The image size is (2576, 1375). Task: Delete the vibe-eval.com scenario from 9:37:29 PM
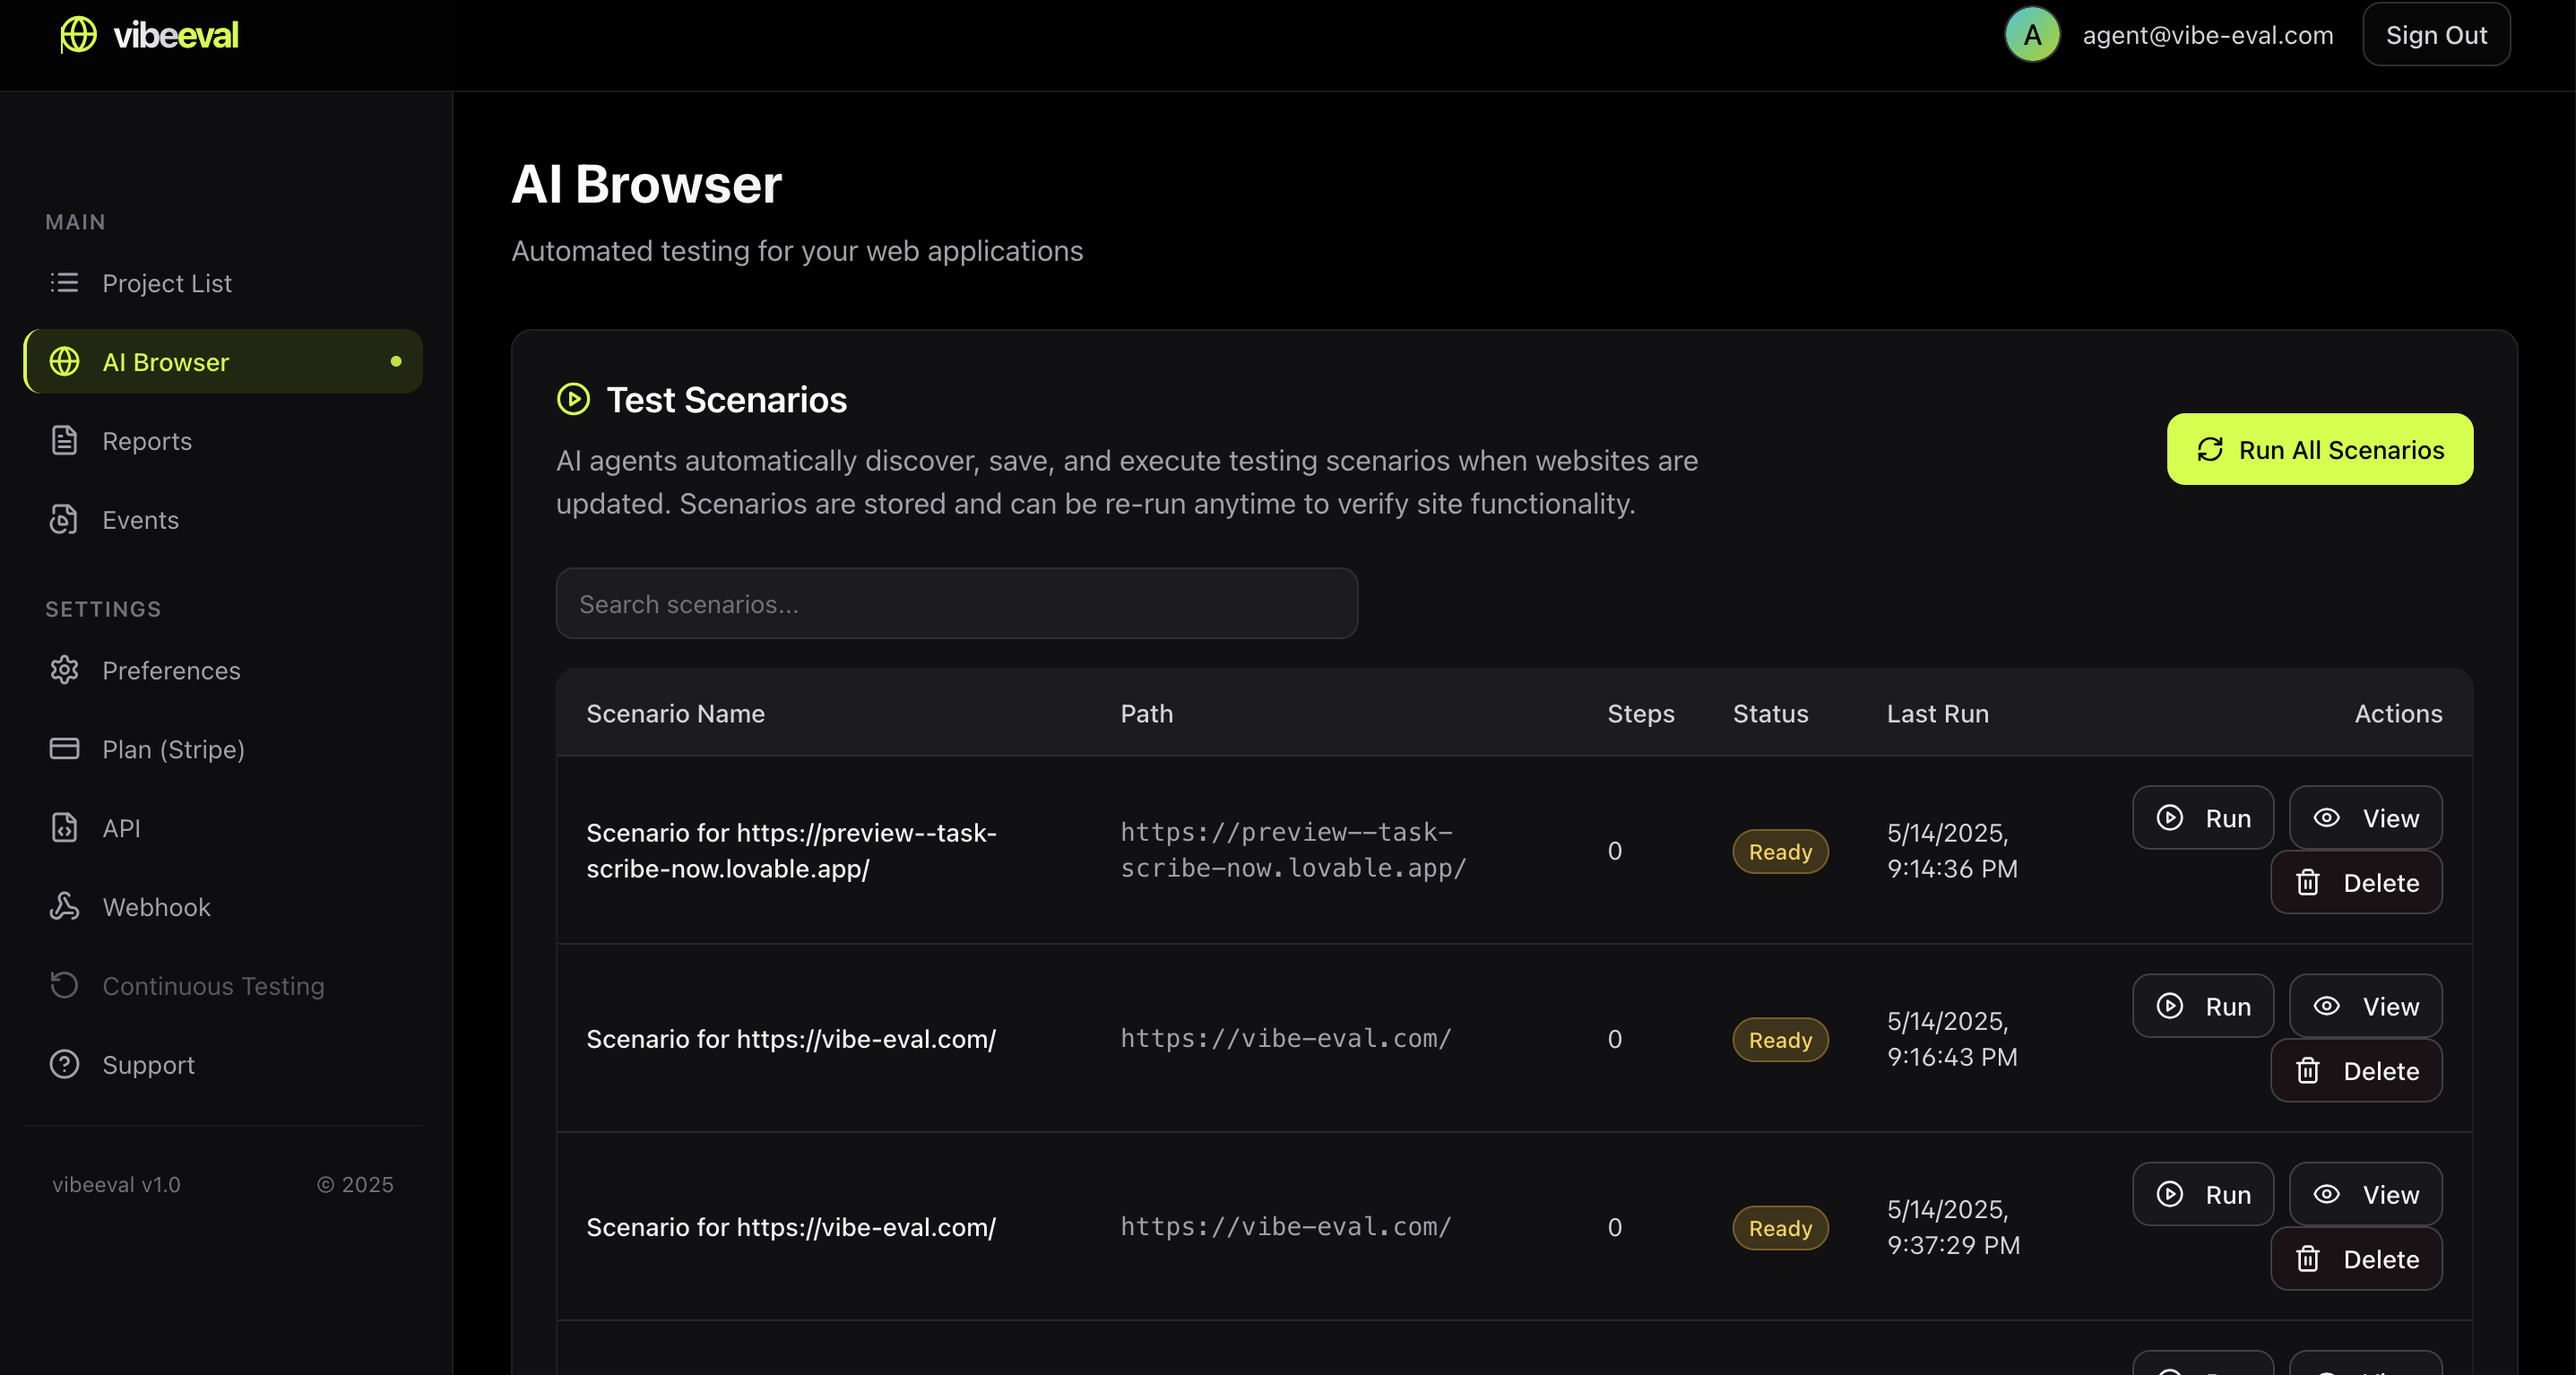2356,1259
